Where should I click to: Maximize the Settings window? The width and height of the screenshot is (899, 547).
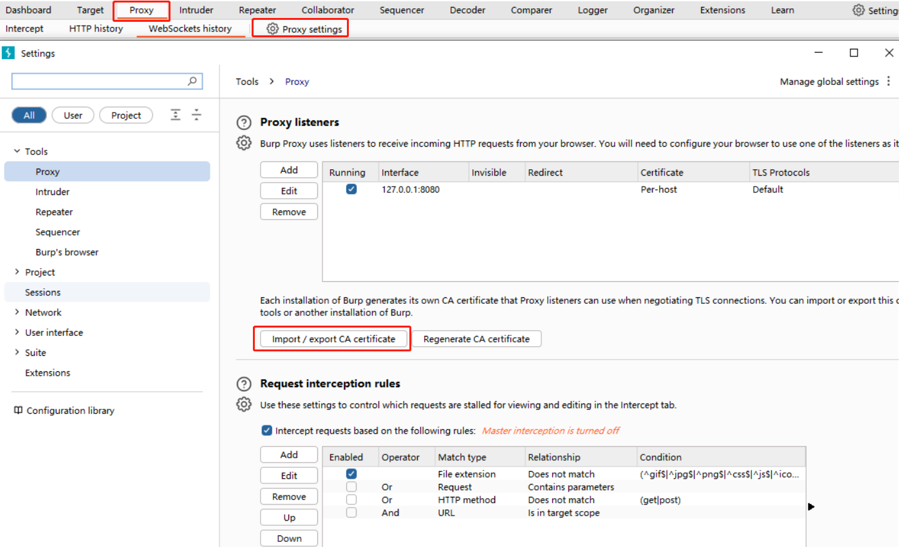point(854,52)
